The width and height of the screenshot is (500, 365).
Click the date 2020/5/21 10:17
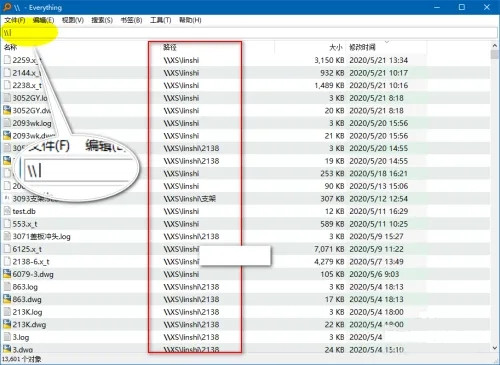pos(378,73)
